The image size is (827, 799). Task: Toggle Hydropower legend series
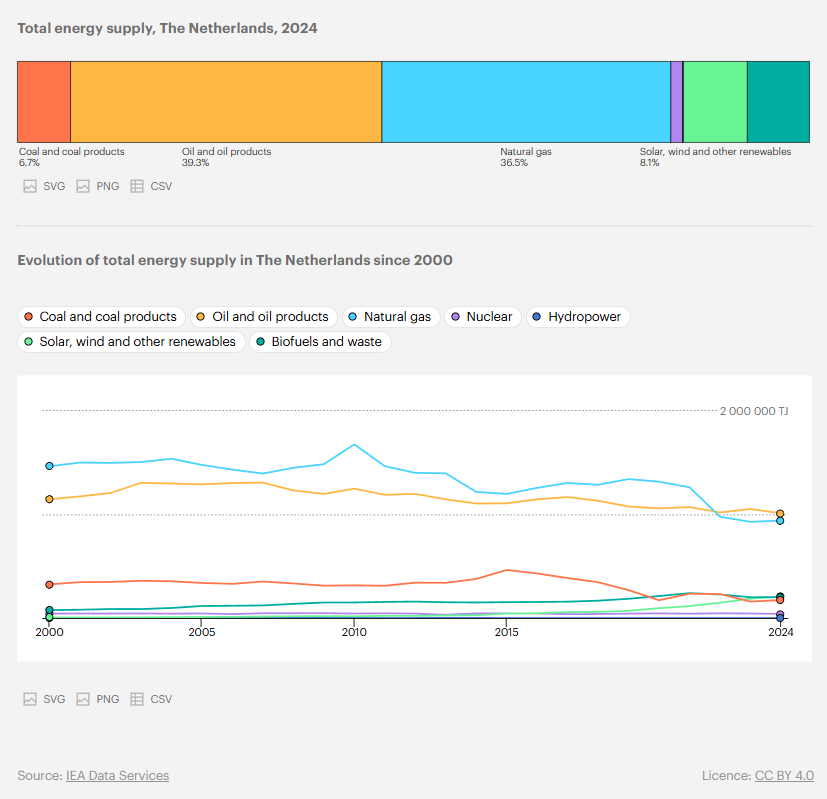578,317
